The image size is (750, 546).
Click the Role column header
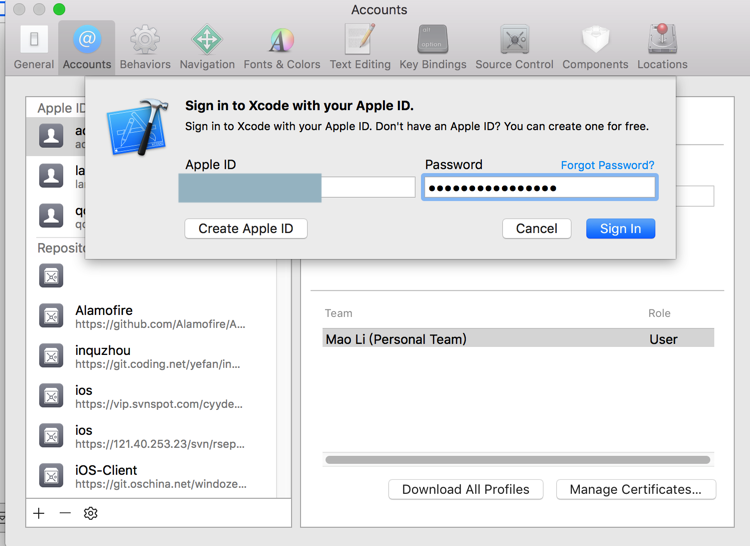(x=659, y=313)
